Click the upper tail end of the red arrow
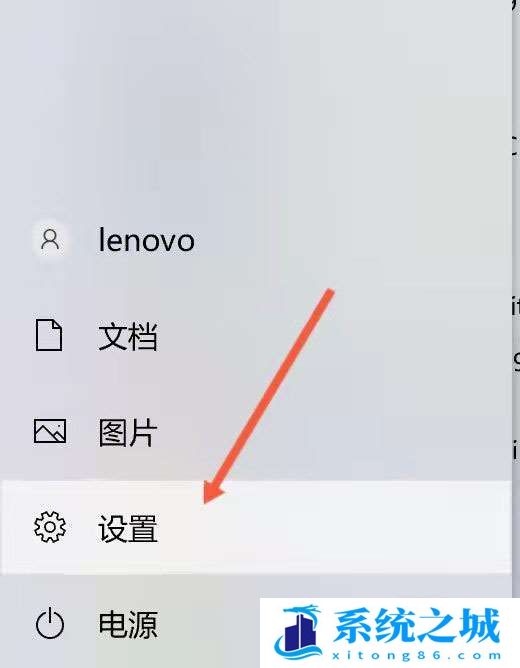The image size is (520, 668). [x=329, y=293]
